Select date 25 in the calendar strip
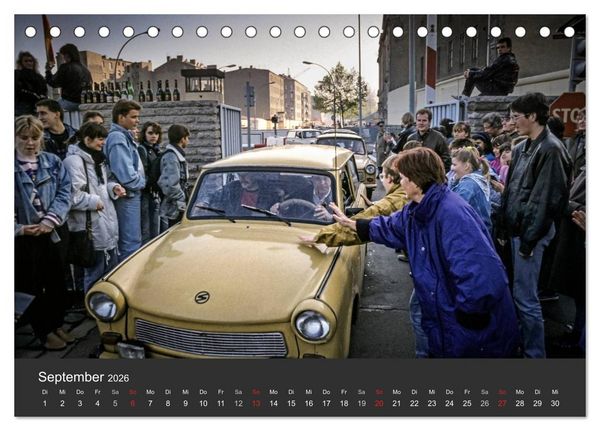The width and height of the screenshot is (600, 431). [x=467, y=403]
